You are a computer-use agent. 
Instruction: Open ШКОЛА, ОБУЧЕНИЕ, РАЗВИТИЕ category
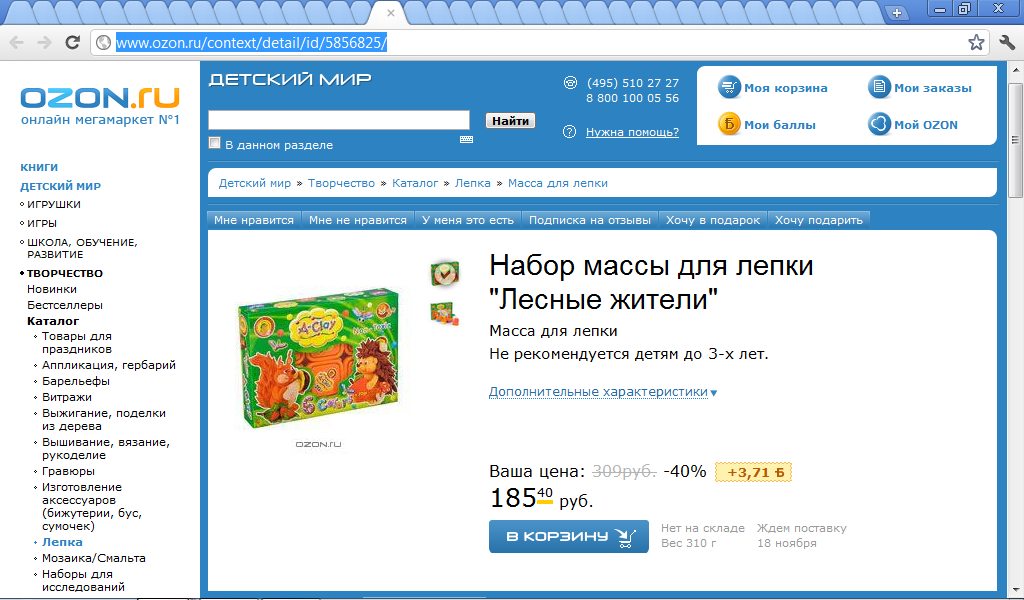(82, 248)
